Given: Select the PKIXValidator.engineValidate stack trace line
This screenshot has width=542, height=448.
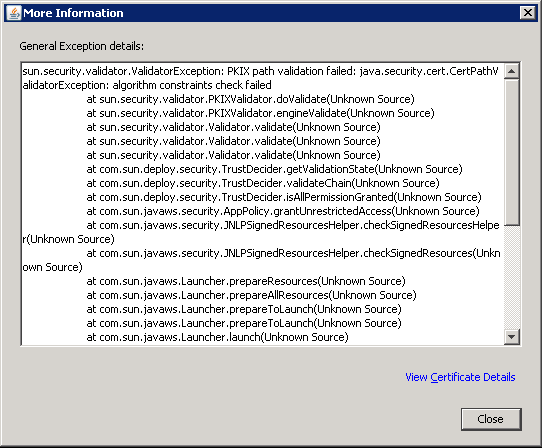Looking at the screenshot, I should 260,113.
